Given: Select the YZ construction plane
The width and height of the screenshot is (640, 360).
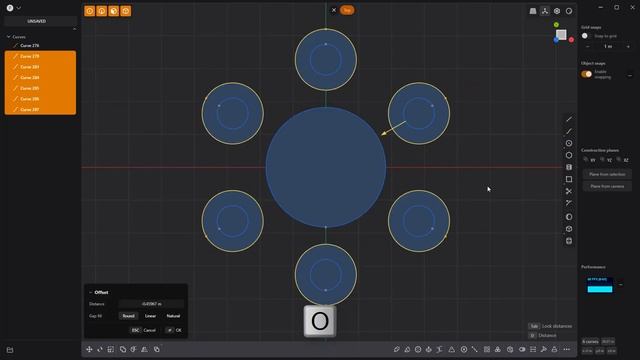Looking at the screenshot, I should [x=606, y=160].
